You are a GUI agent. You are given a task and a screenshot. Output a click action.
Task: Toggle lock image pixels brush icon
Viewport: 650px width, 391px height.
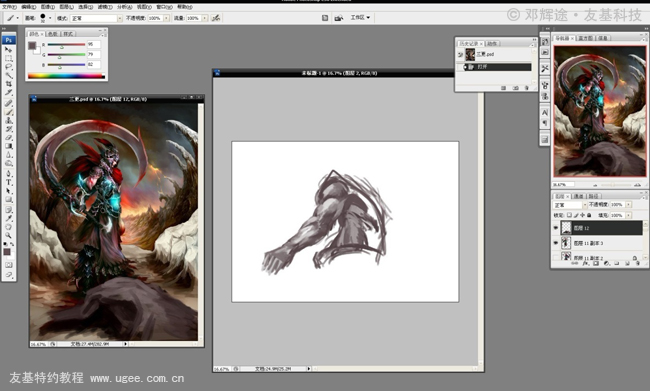click(x=576, y=215)
